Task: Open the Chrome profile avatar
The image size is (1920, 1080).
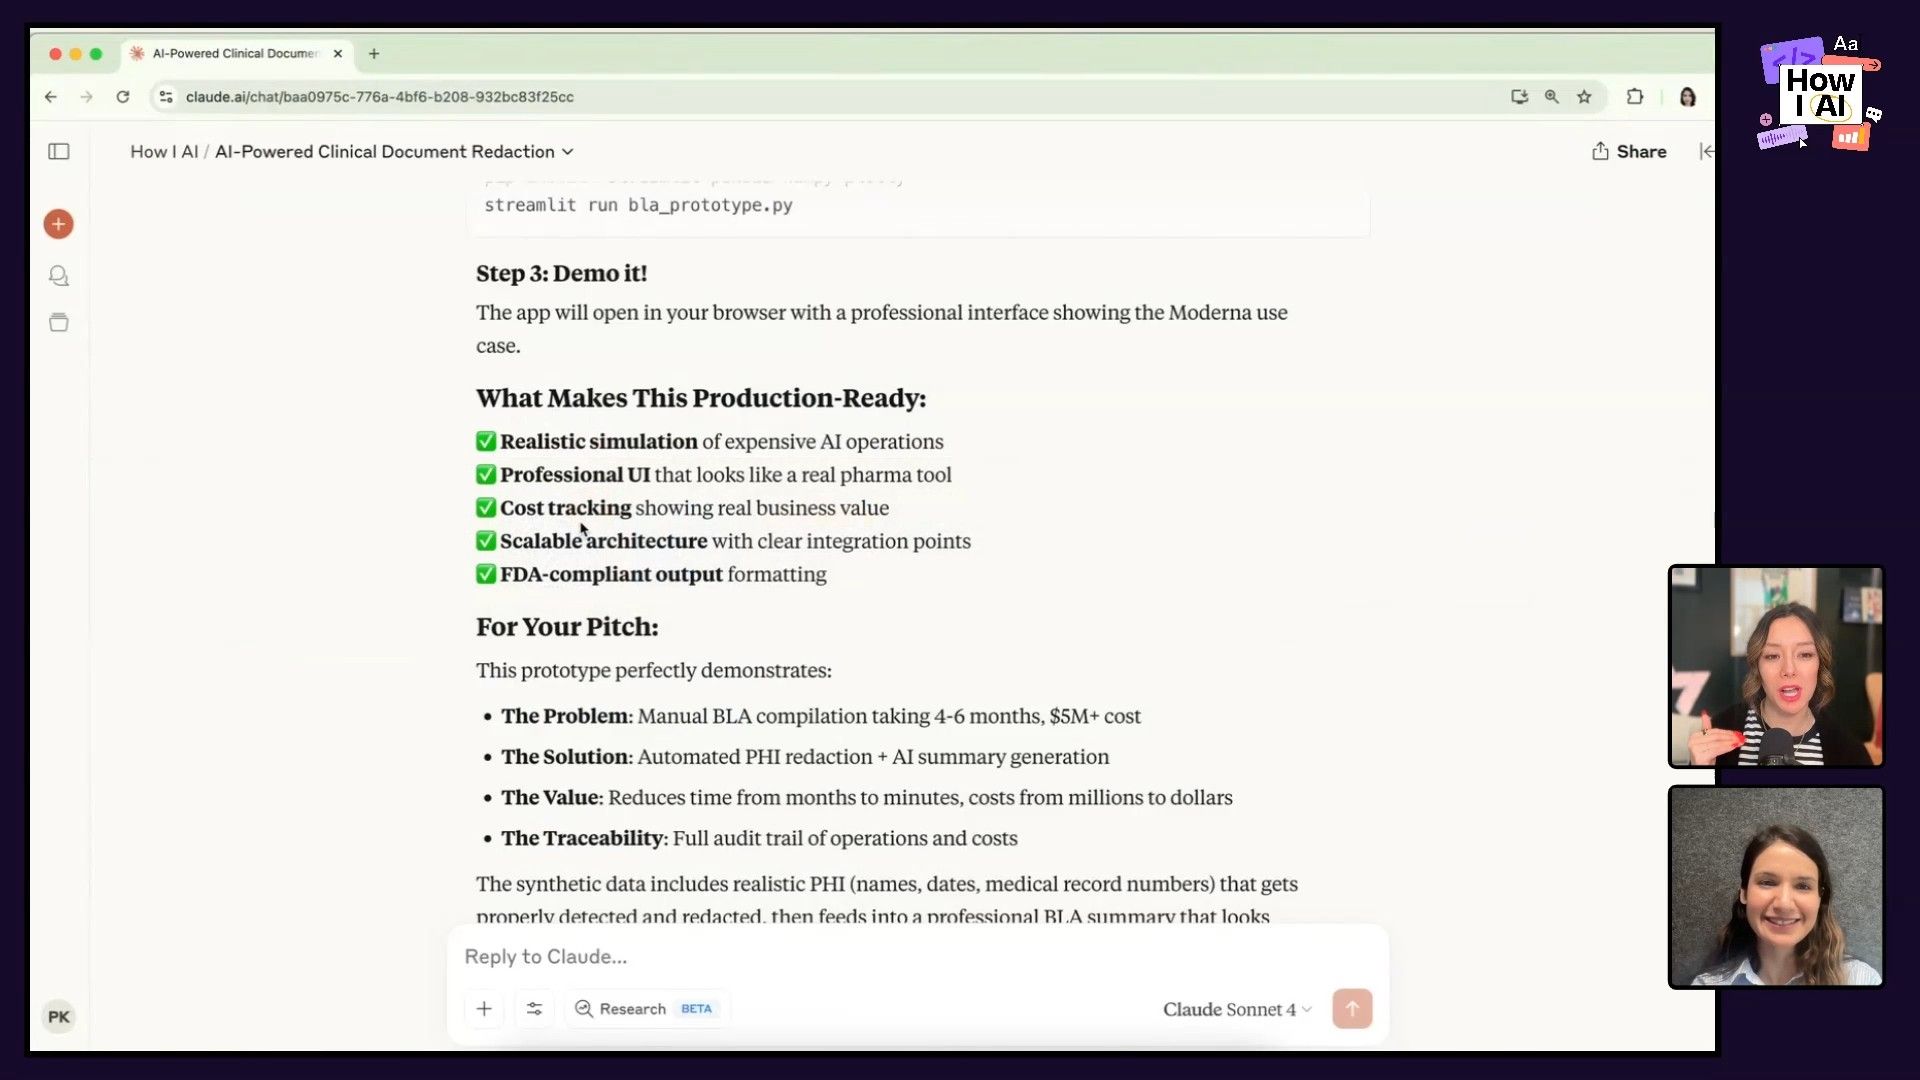Action: (1688, 97)
